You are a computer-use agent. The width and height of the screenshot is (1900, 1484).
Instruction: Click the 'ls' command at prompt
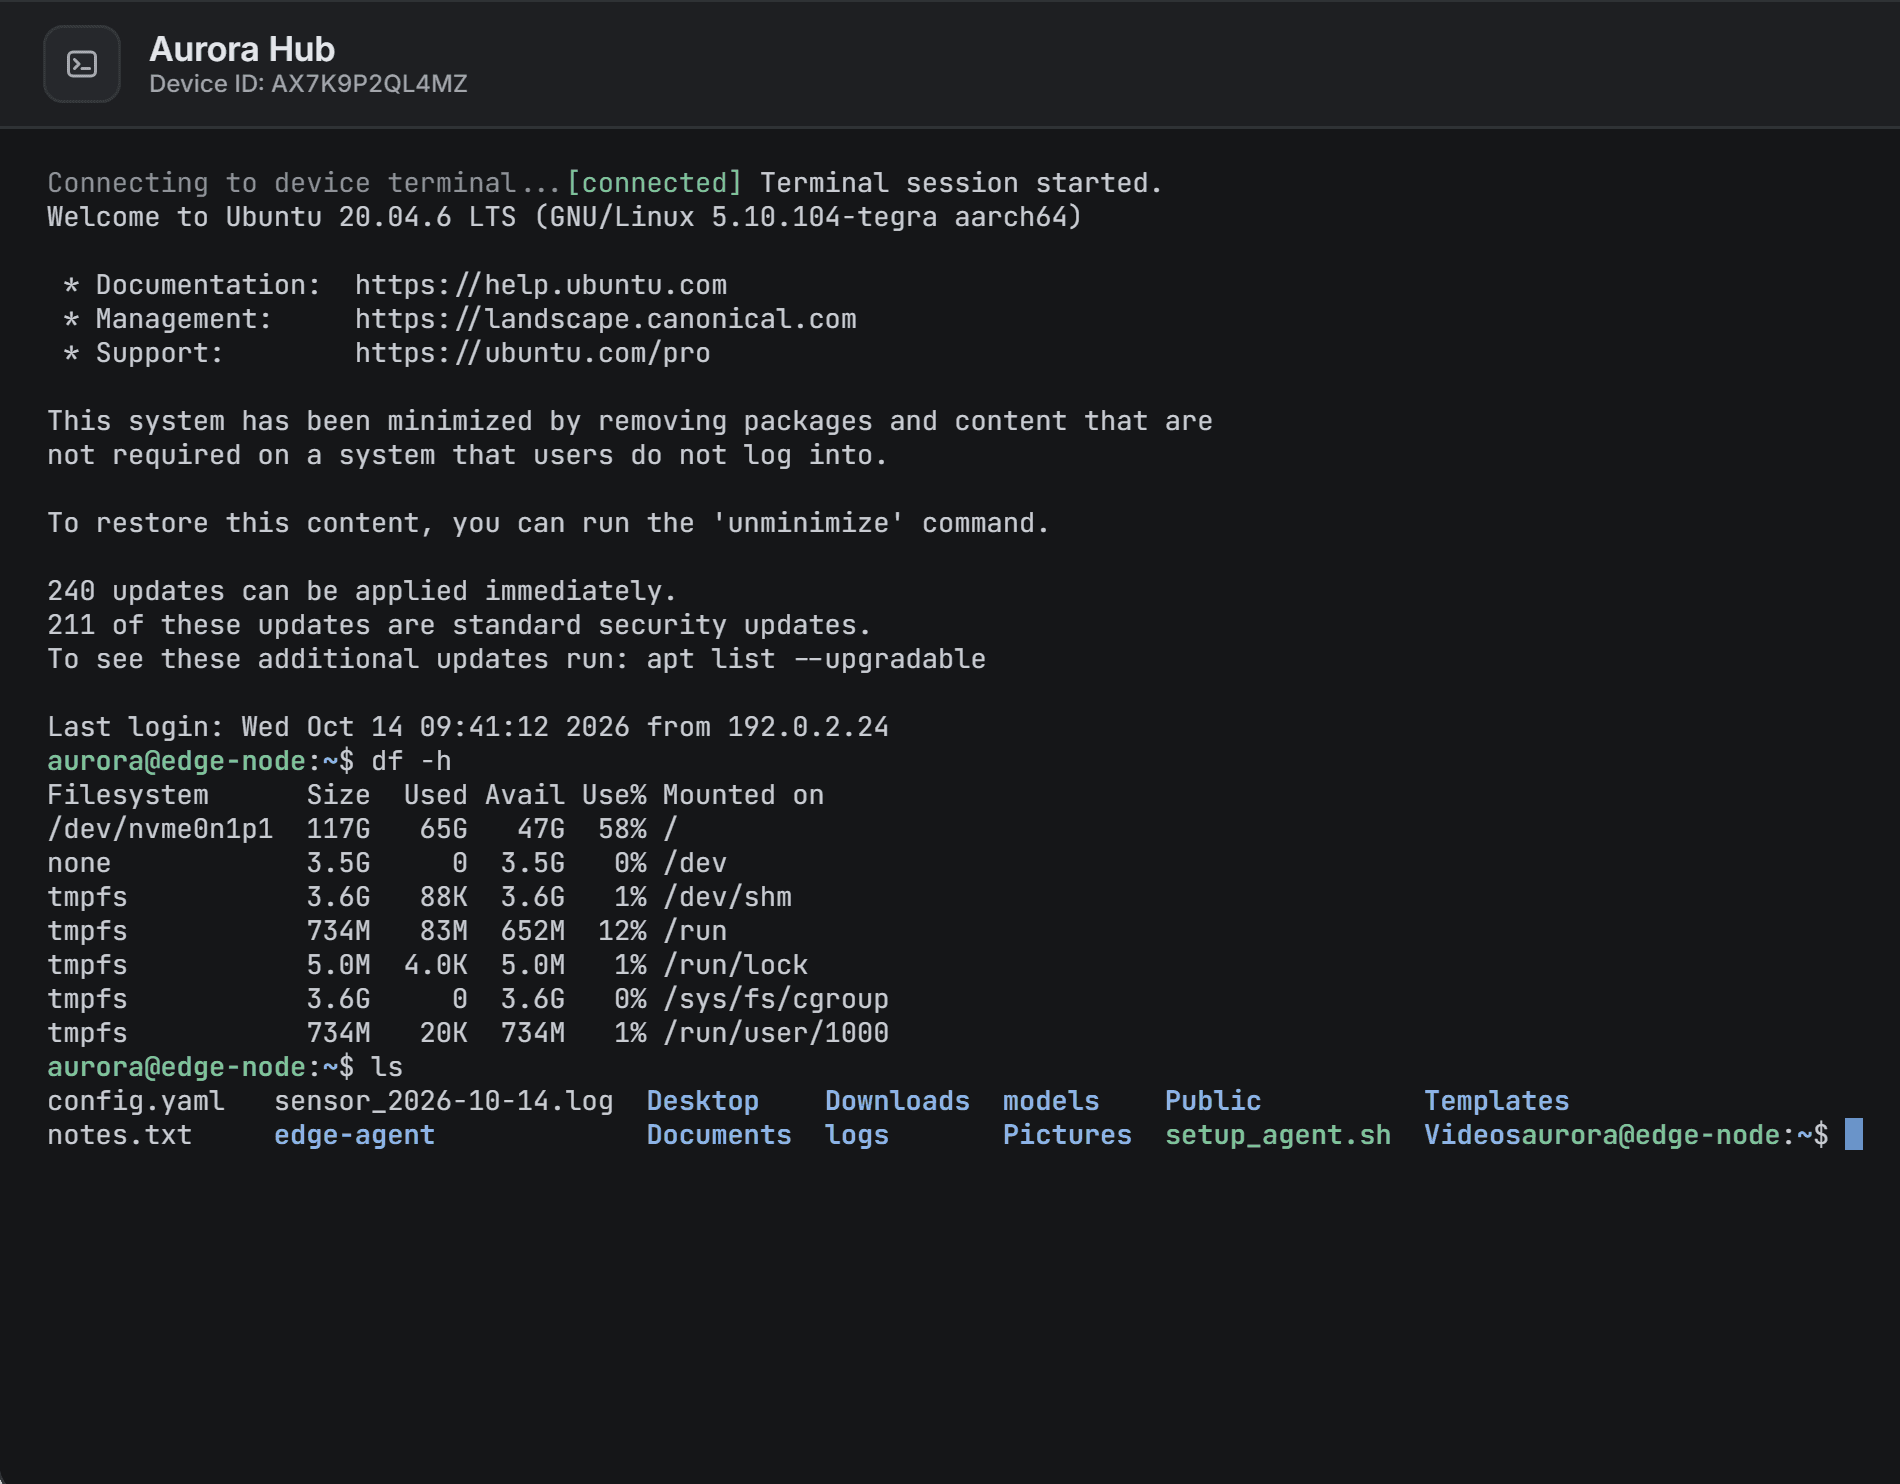[x=387, y=1067]
